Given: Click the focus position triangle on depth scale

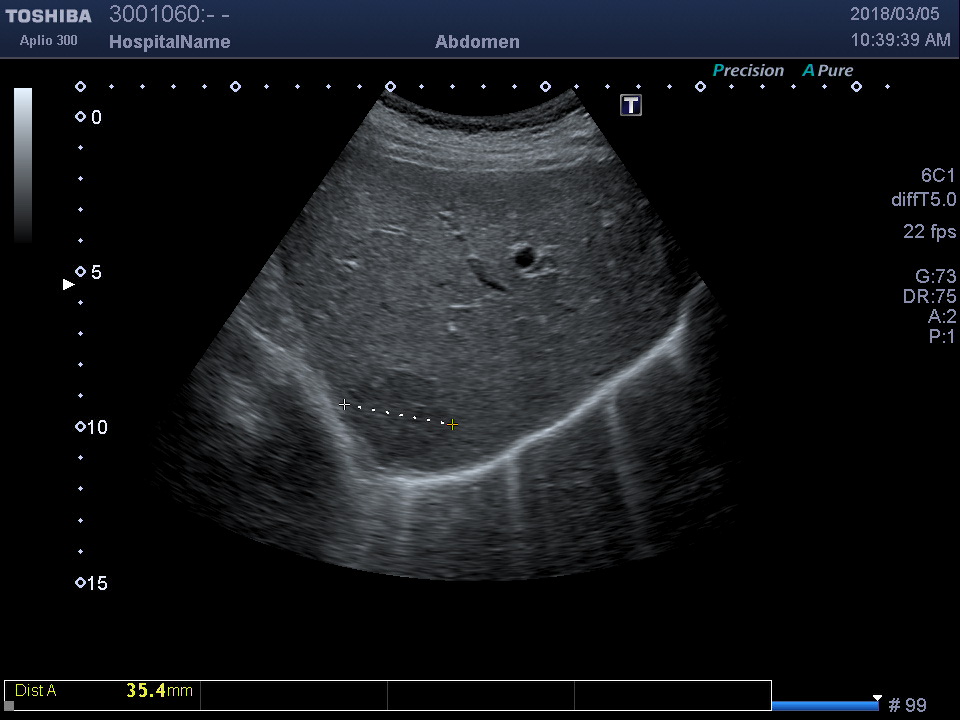Looking at the screenshot, I should click(69, 285).
